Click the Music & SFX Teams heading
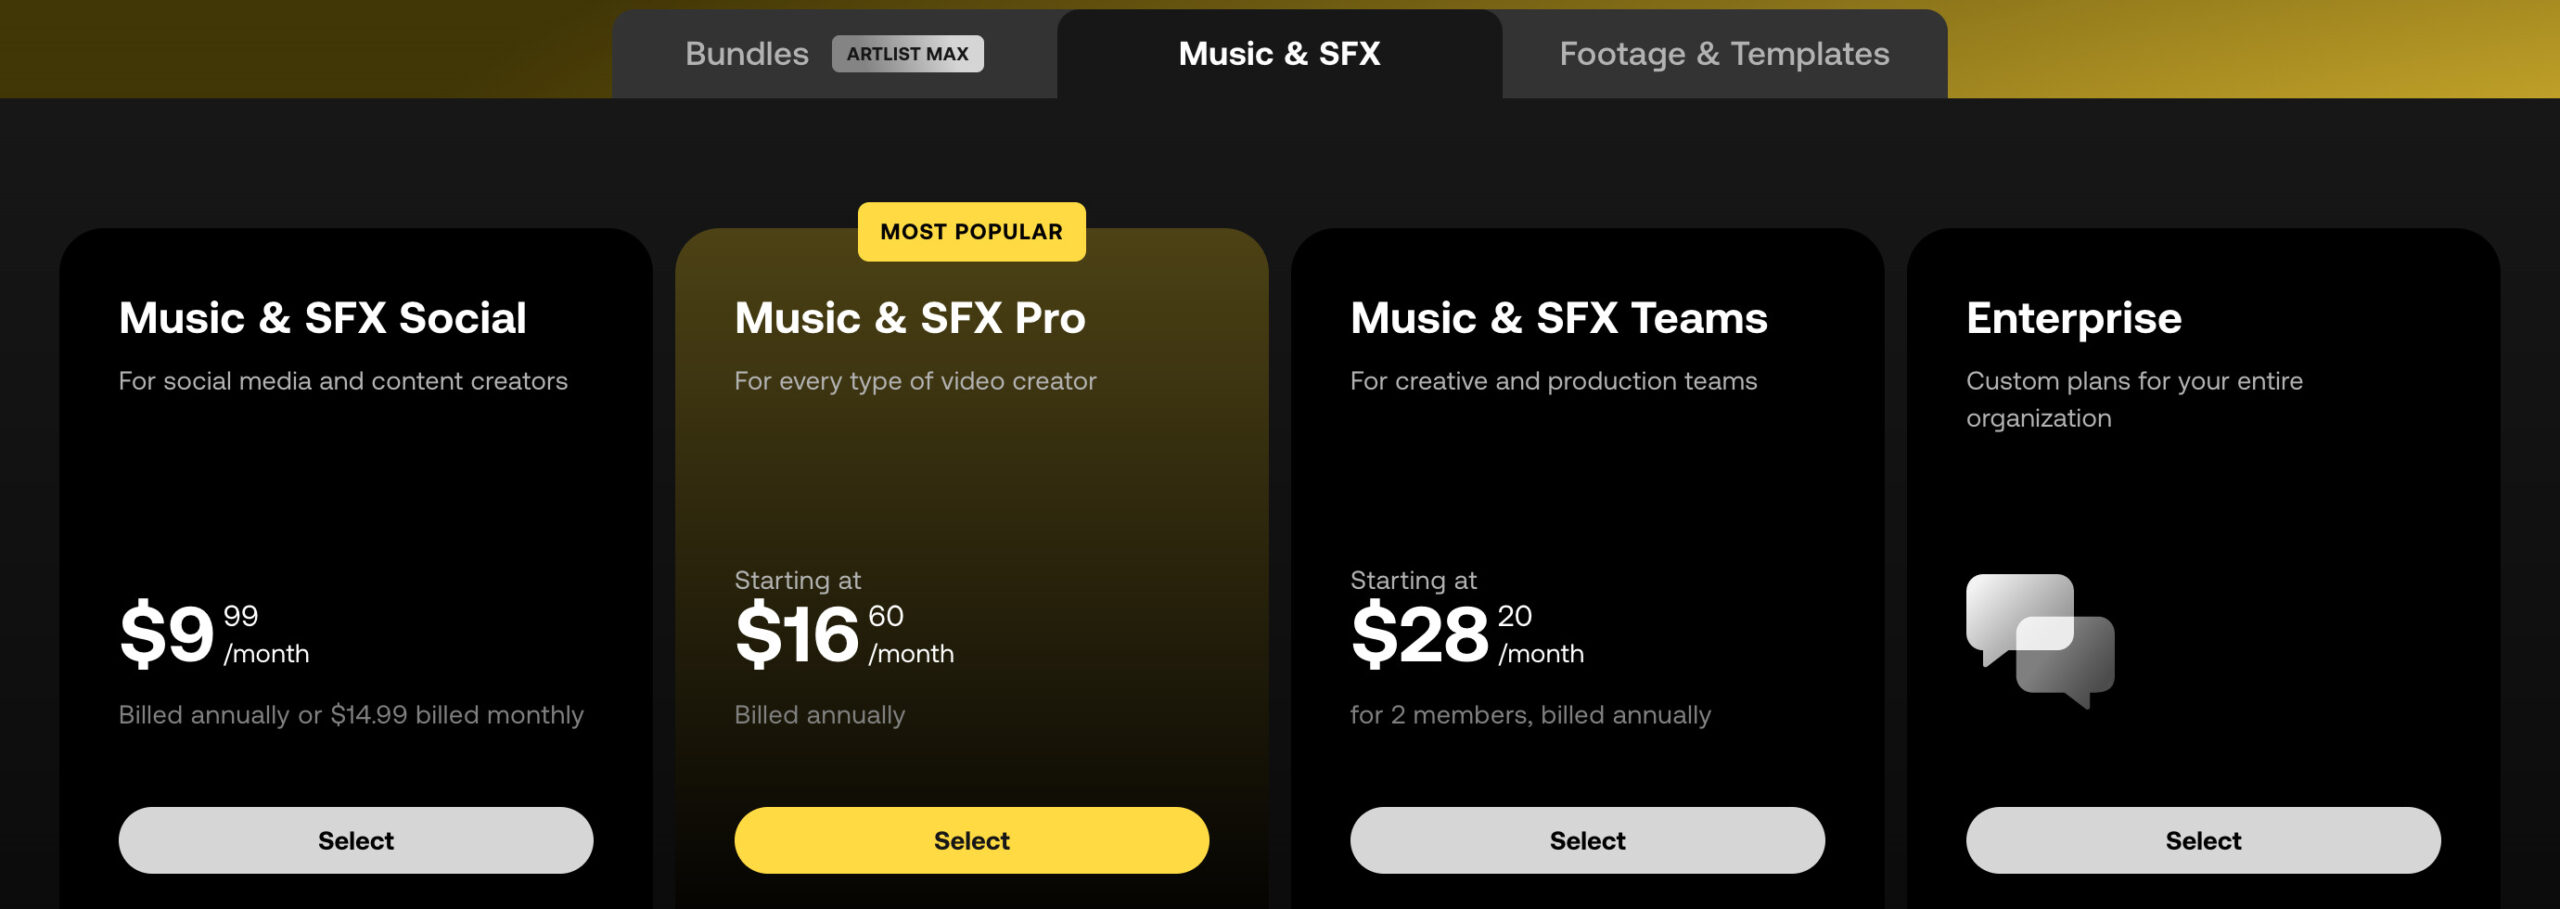Screen dimensions: 2560x909 (1559, 319)
